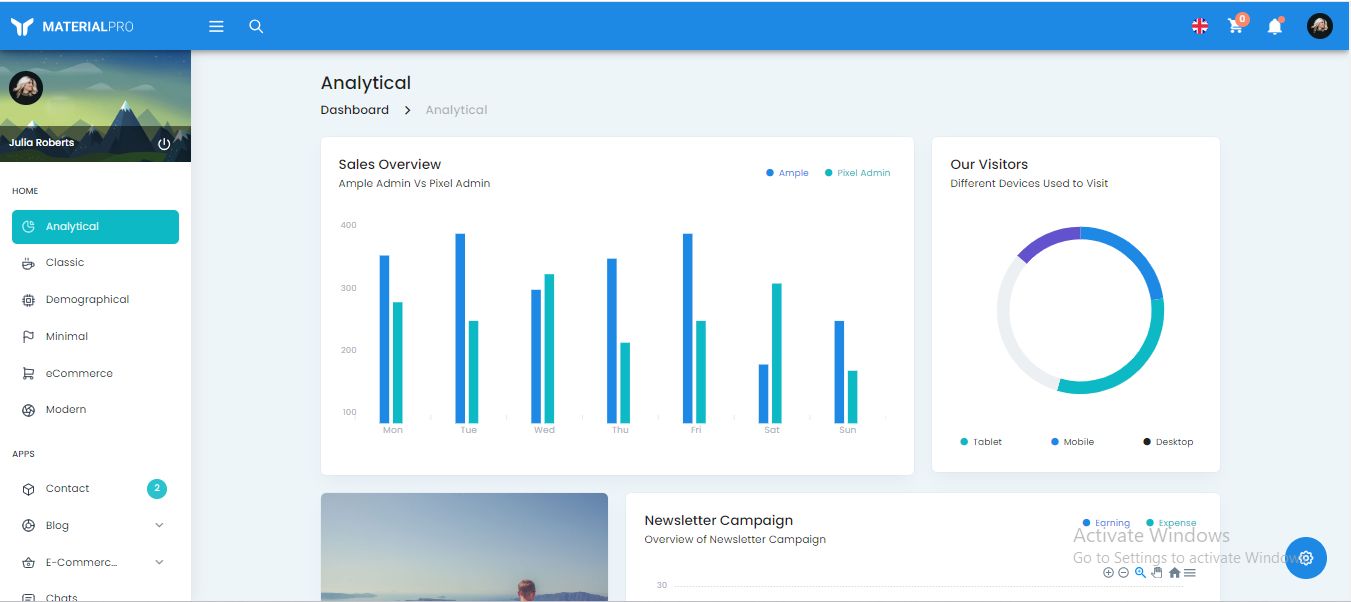
Task: Expand the Blog menu chevron
Action: click(x=159, y=525)
